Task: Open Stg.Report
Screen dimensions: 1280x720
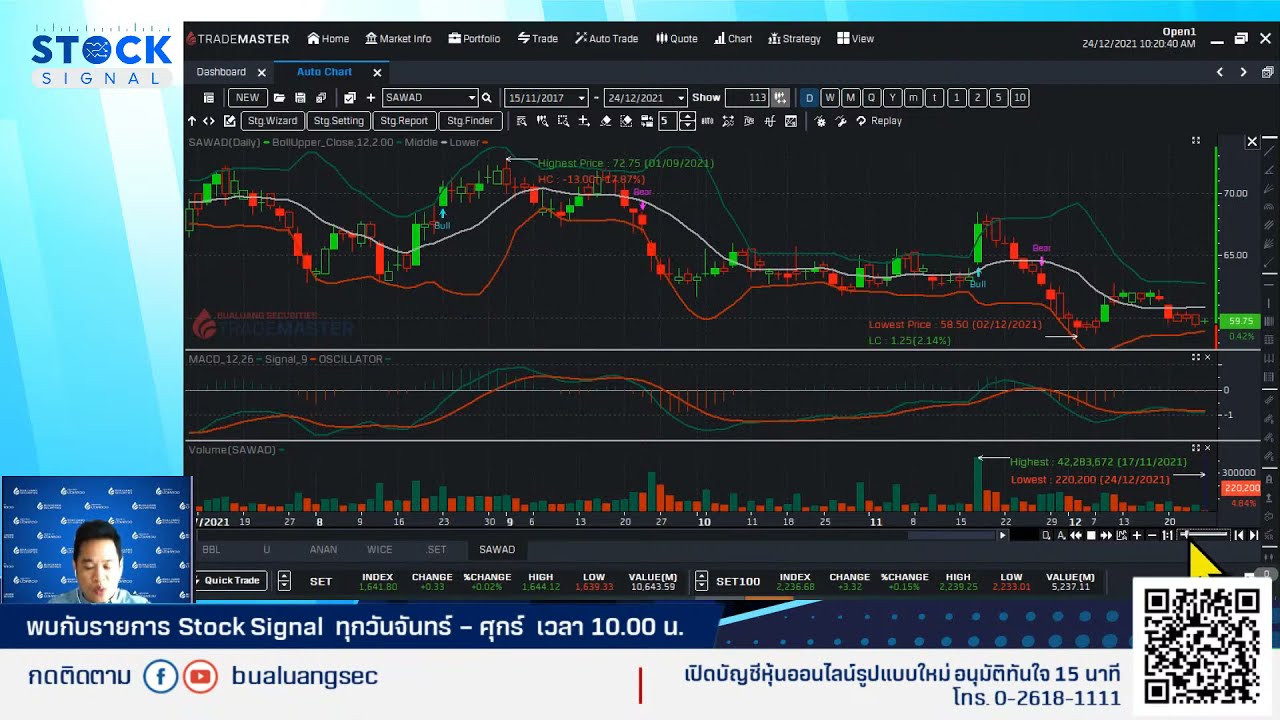Action: [404, 121]
